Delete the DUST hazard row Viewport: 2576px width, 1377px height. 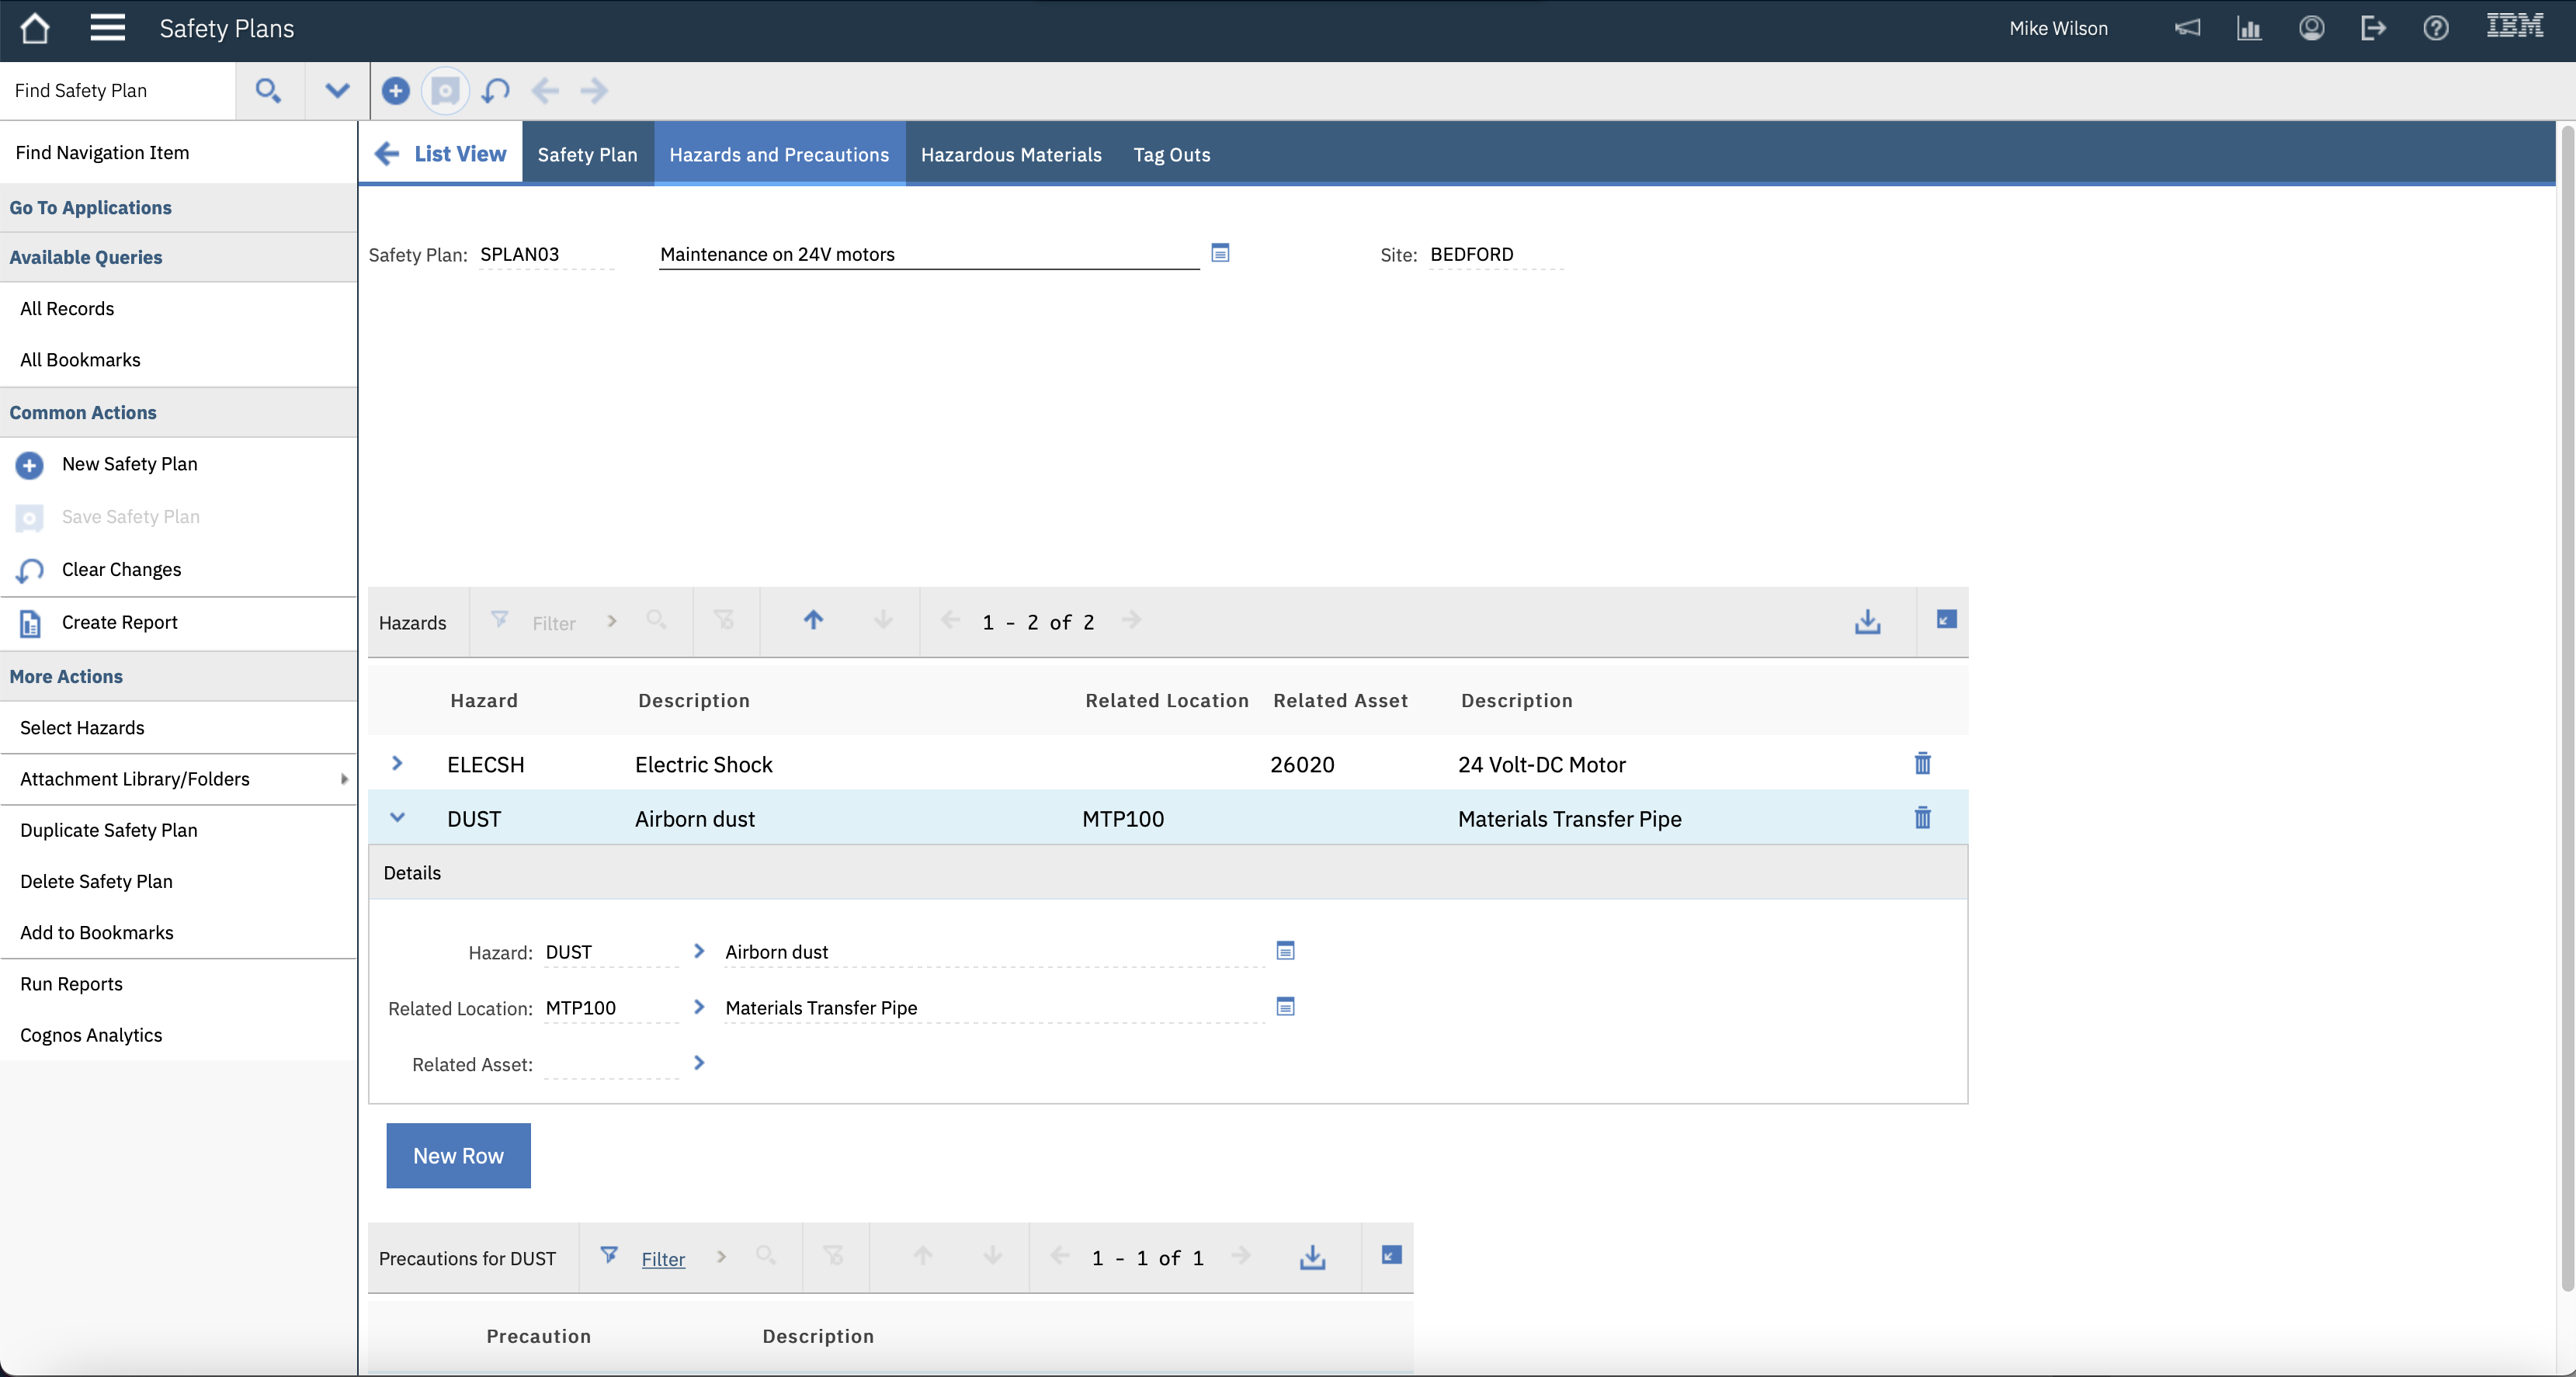pyautogui.click(x=1922, y=818)
